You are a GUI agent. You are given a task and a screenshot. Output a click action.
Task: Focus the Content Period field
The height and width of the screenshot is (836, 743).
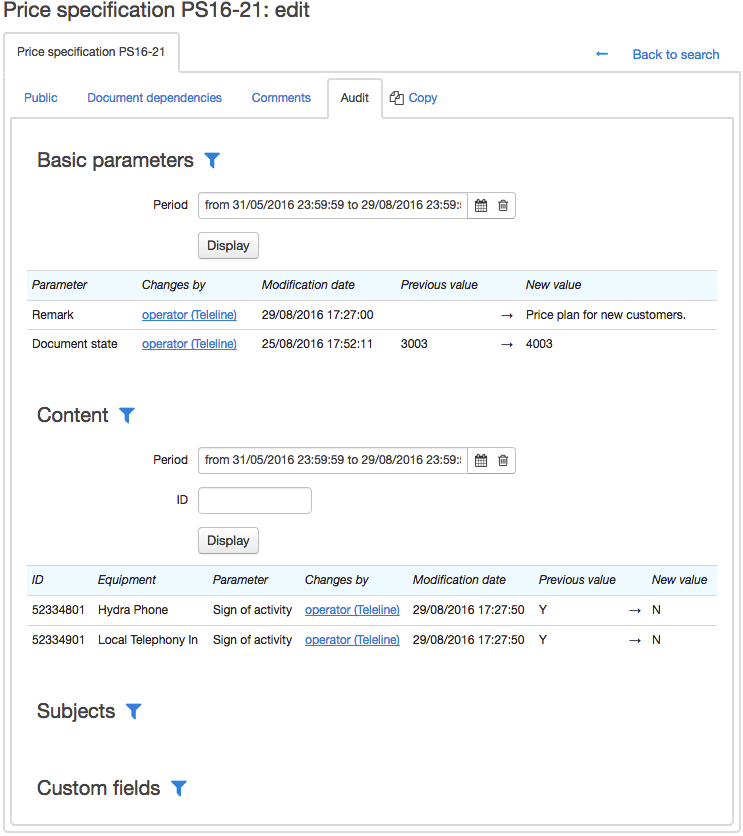point(333,460)
